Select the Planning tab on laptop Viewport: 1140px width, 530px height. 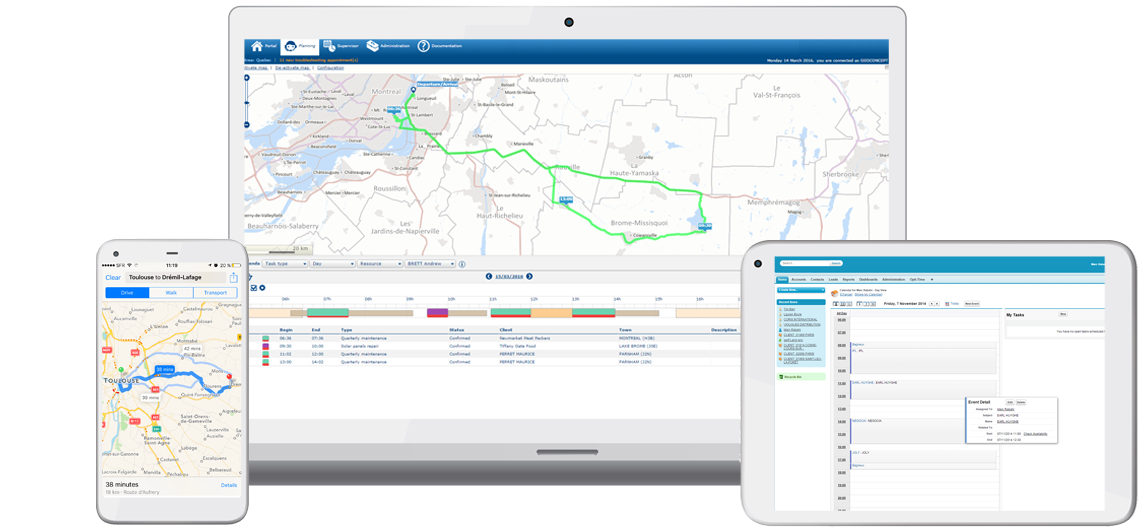[x=300, y=46]
